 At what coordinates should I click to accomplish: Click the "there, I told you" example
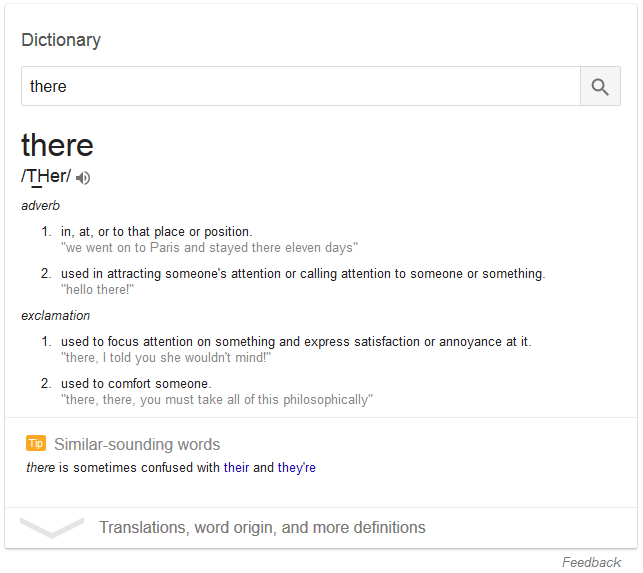tap(166, 357)
